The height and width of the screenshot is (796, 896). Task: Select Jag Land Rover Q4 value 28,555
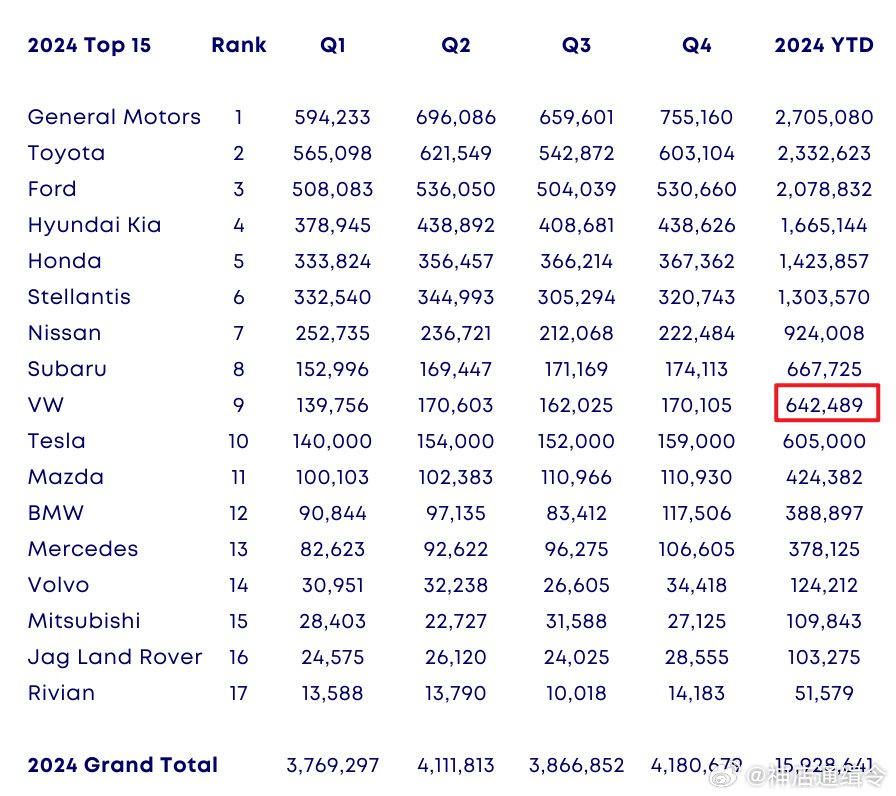pyautogui.click(x=697, y=658)
